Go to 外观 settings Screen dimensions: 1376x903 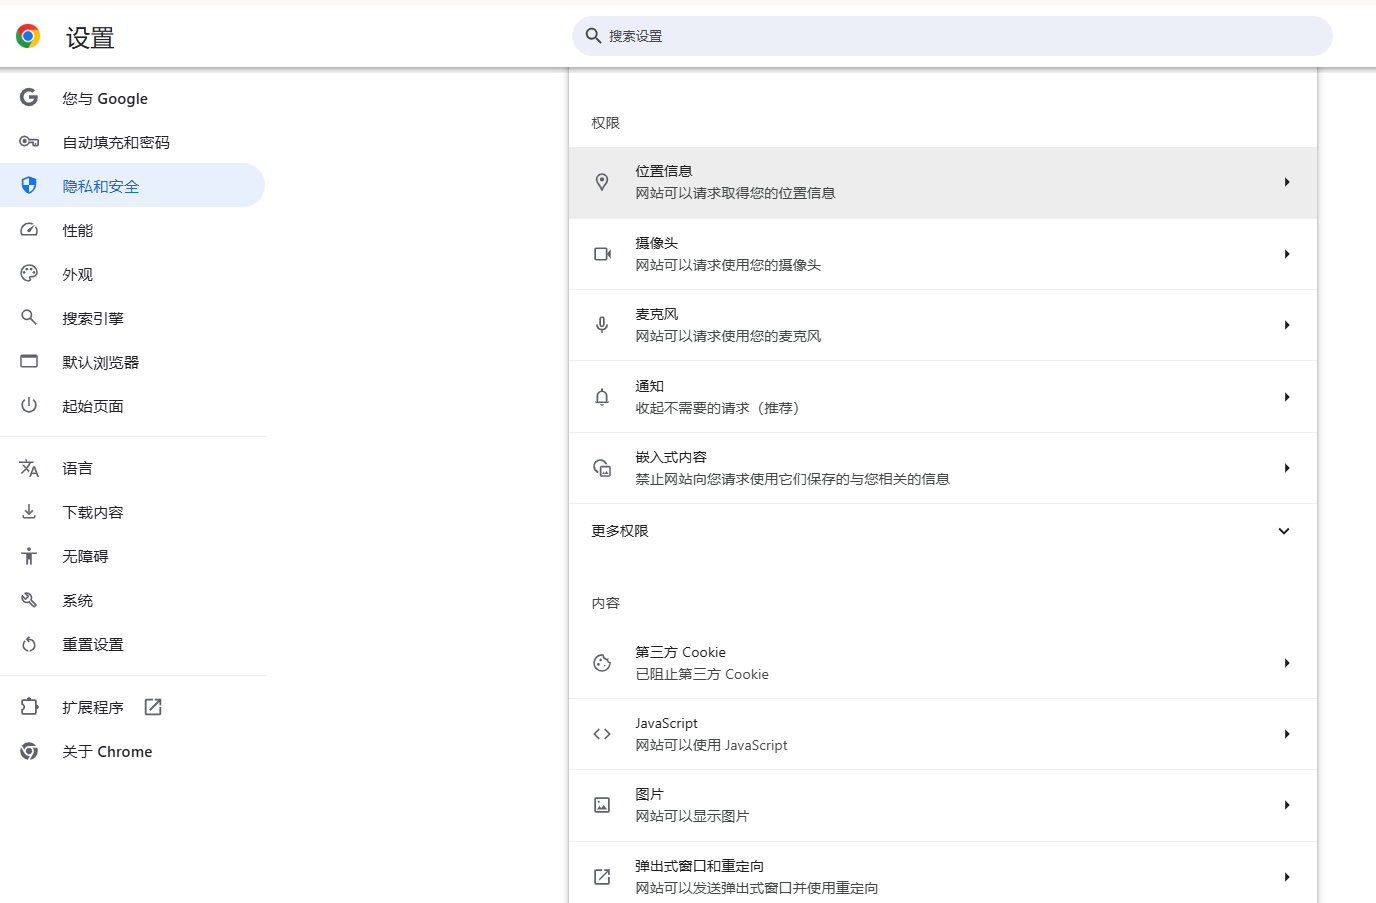[x=133, y=274]
